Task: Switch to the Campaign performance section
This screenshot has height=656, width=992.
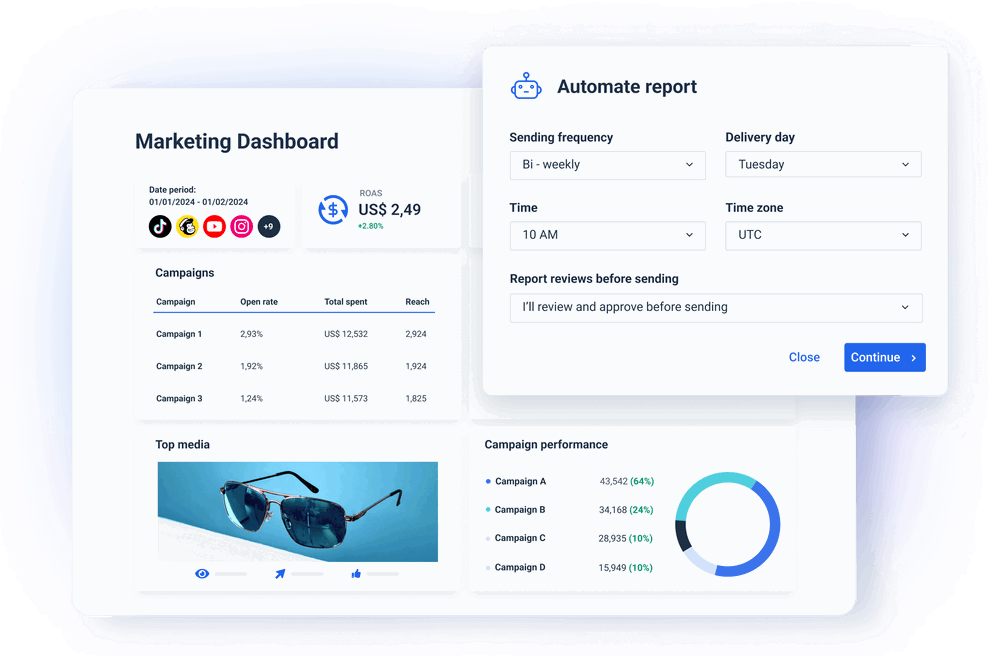Action: click(x=545, y=444)
